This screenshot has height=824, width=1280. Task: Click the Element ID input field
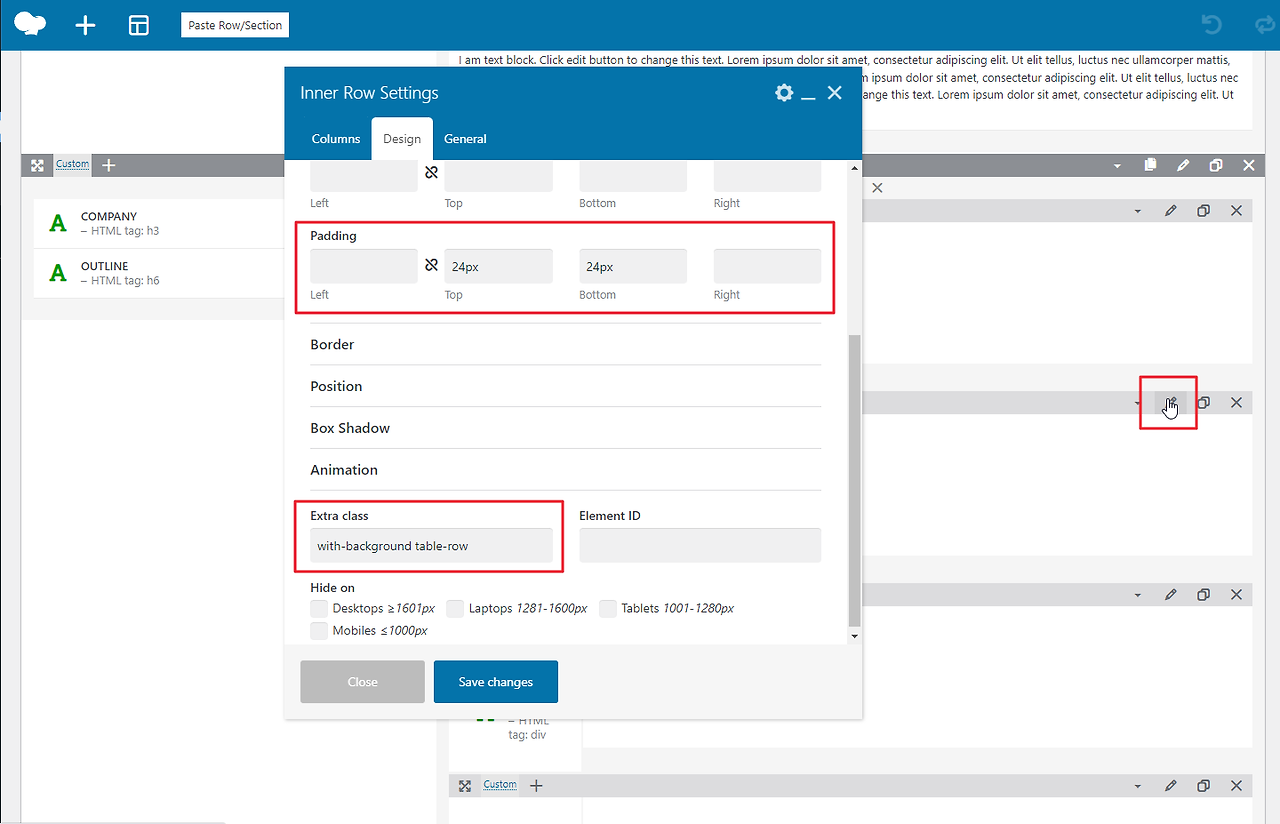pos(700,546)
